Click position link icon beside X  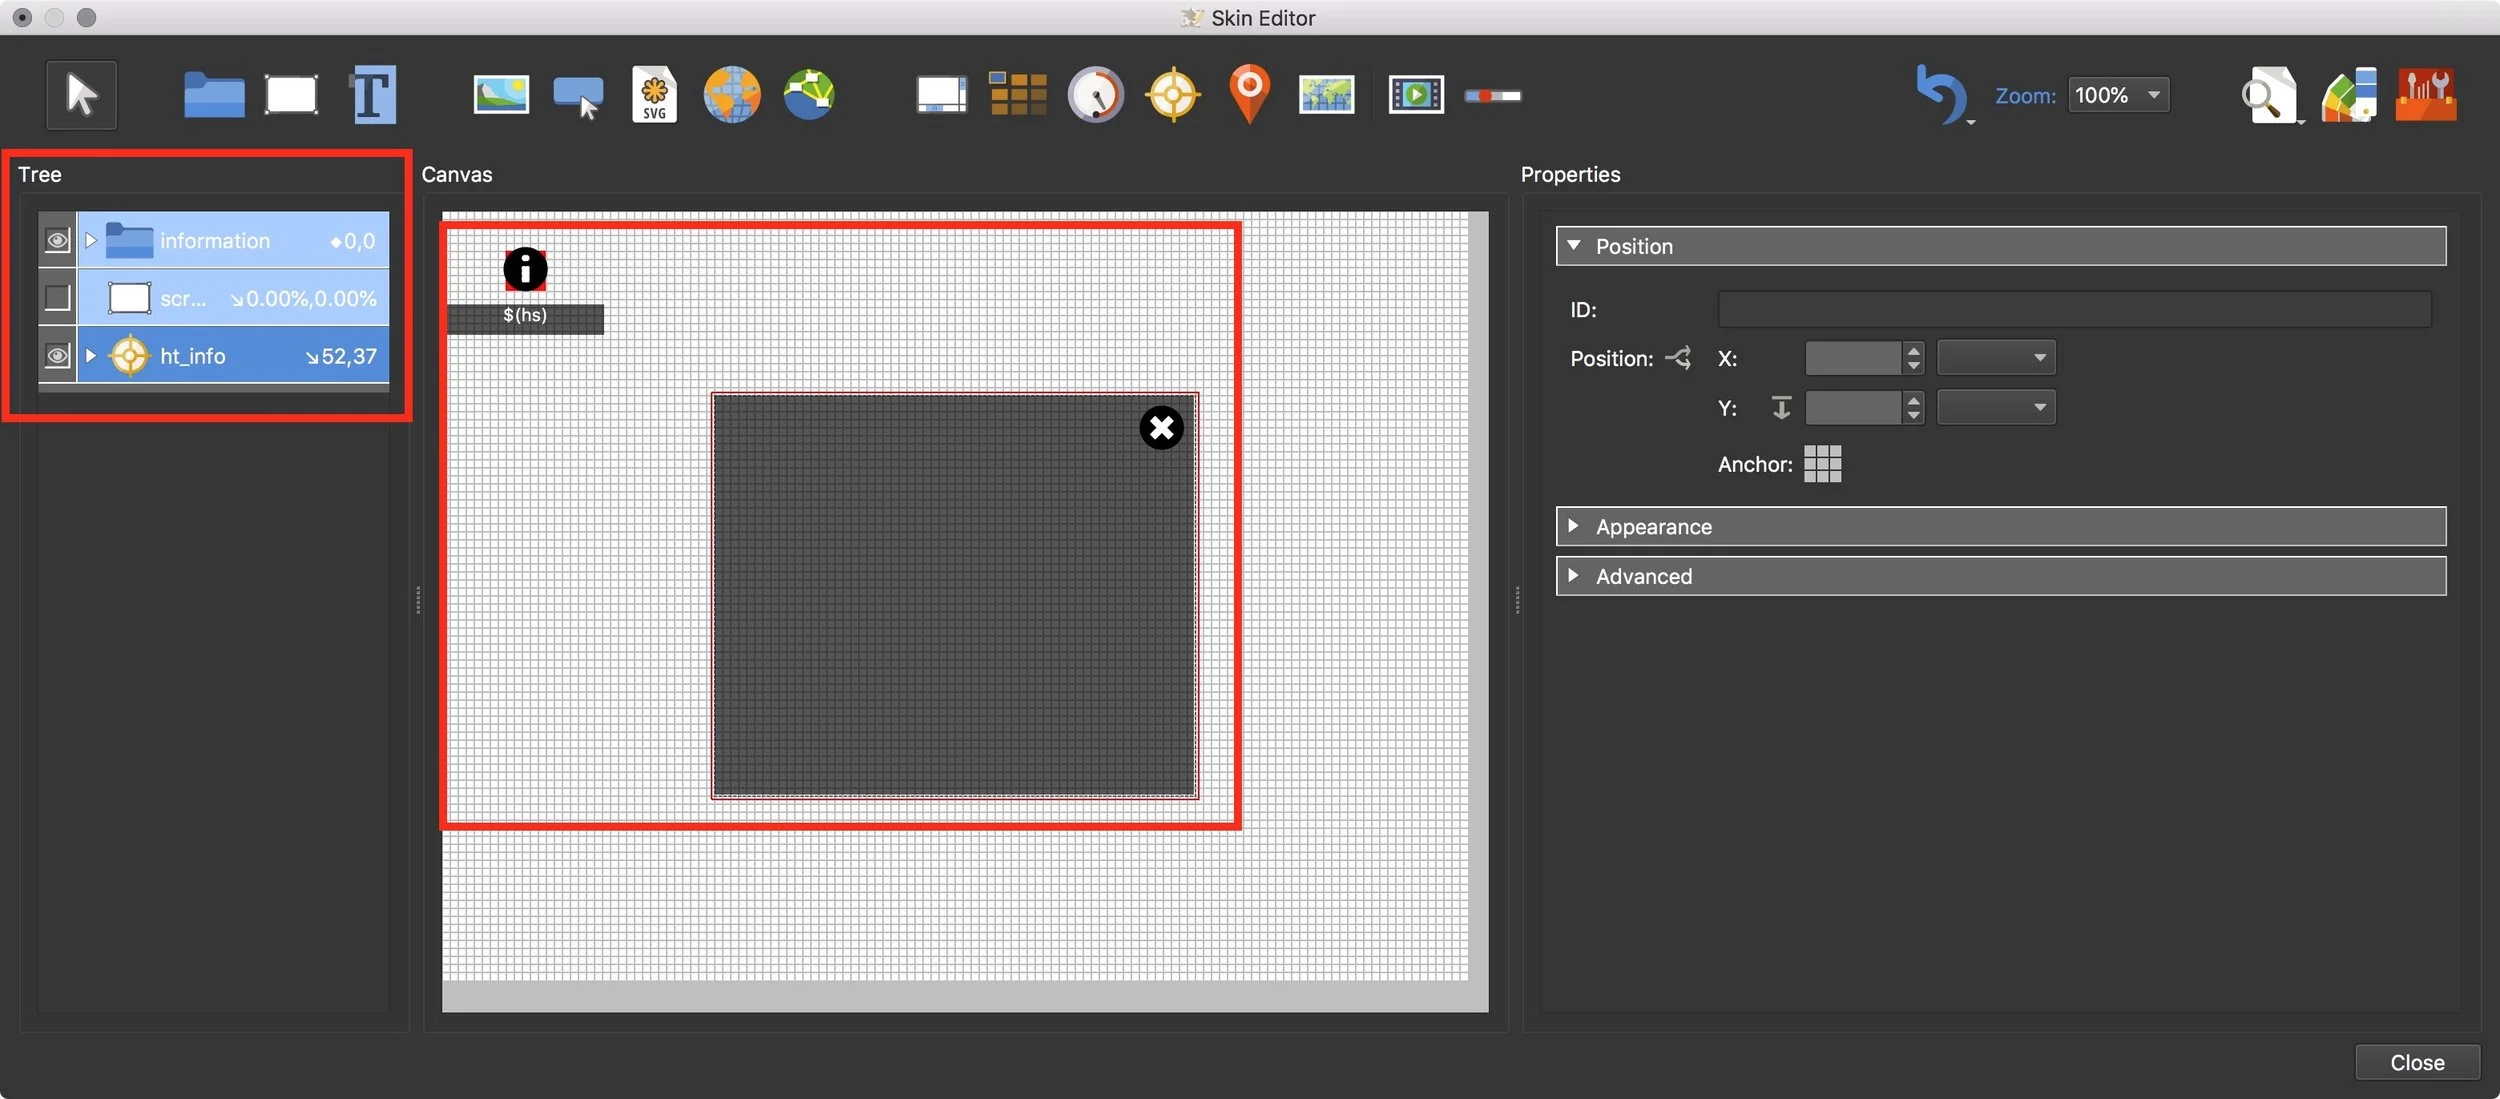click(x=1678, y=358)
